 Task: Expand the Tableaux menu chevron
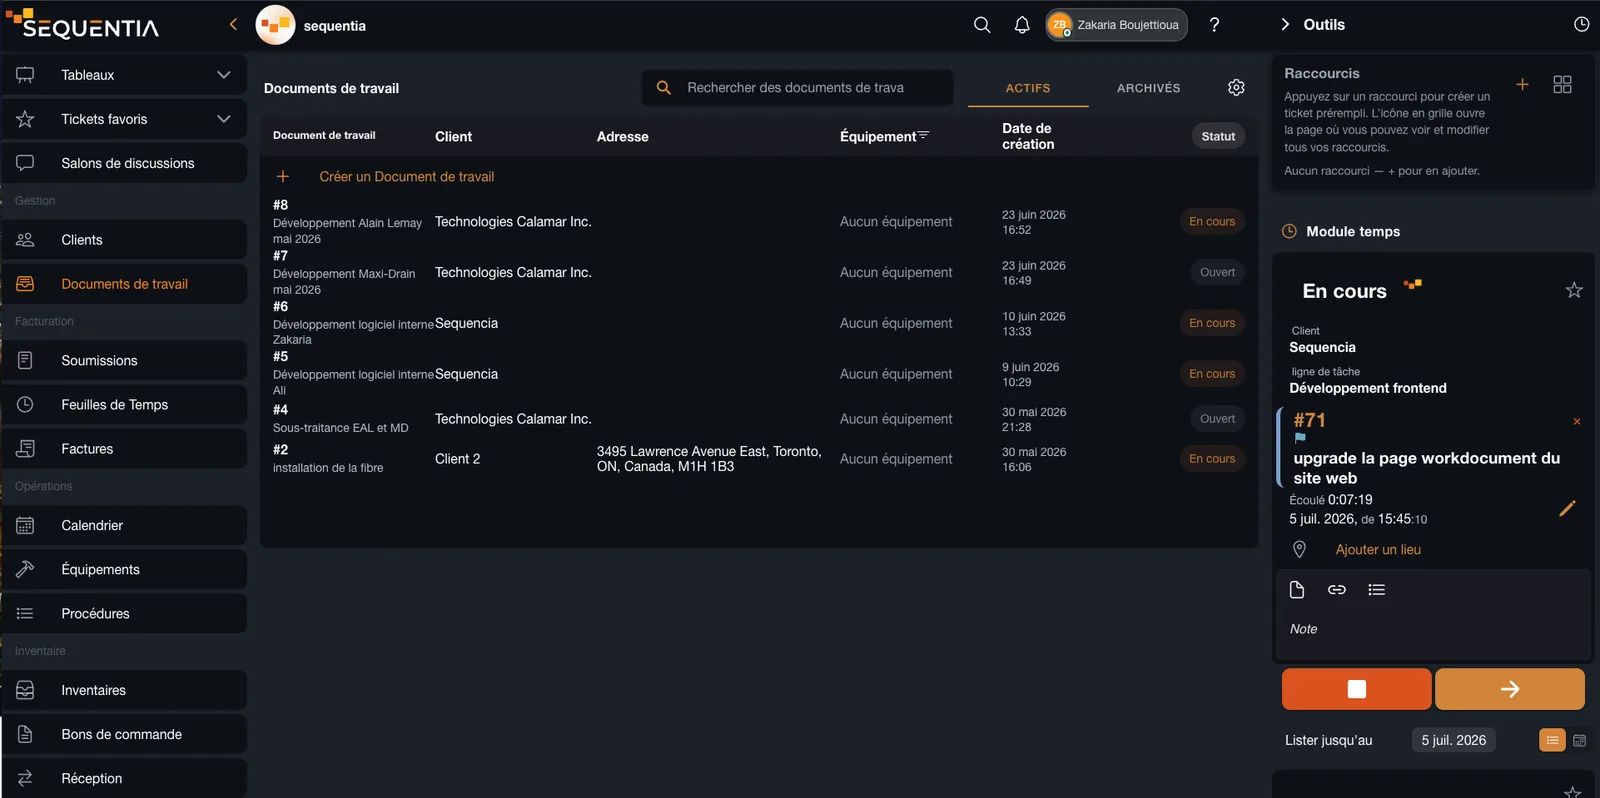click(x=224, y=75)
